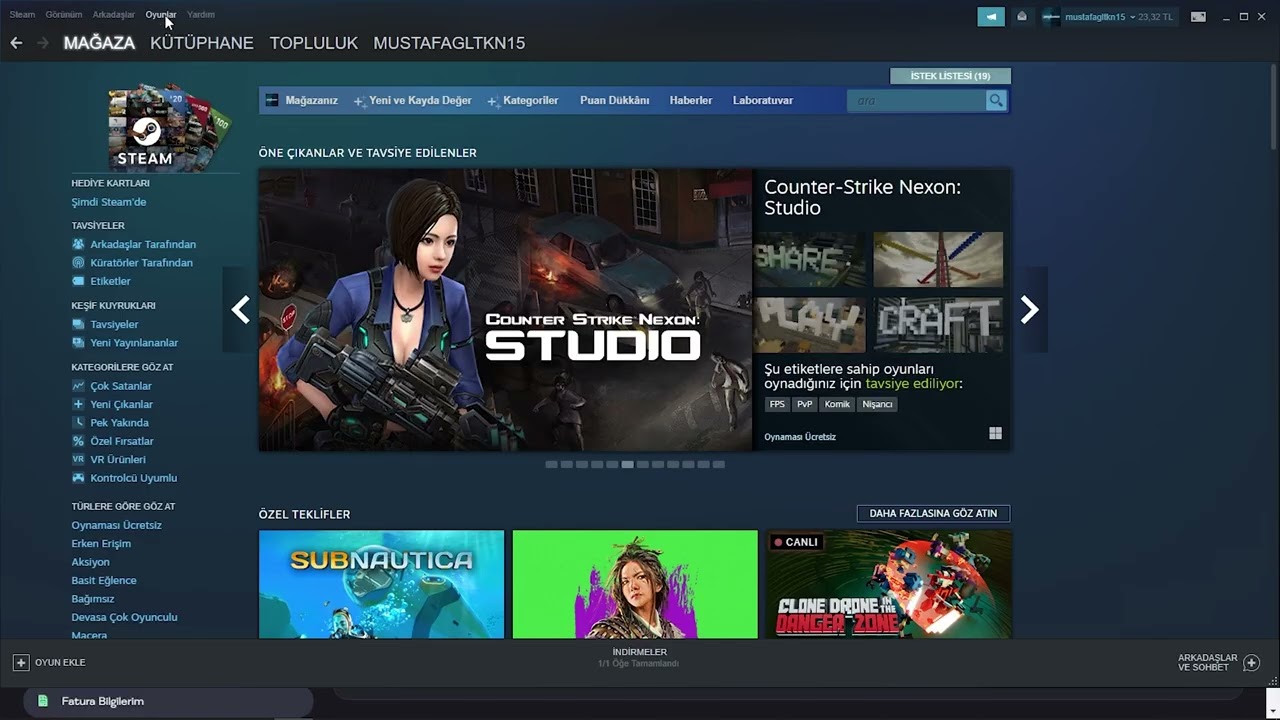1280x720 pixels.
Task: Open the Yardım menu
Action: (201, 15)
